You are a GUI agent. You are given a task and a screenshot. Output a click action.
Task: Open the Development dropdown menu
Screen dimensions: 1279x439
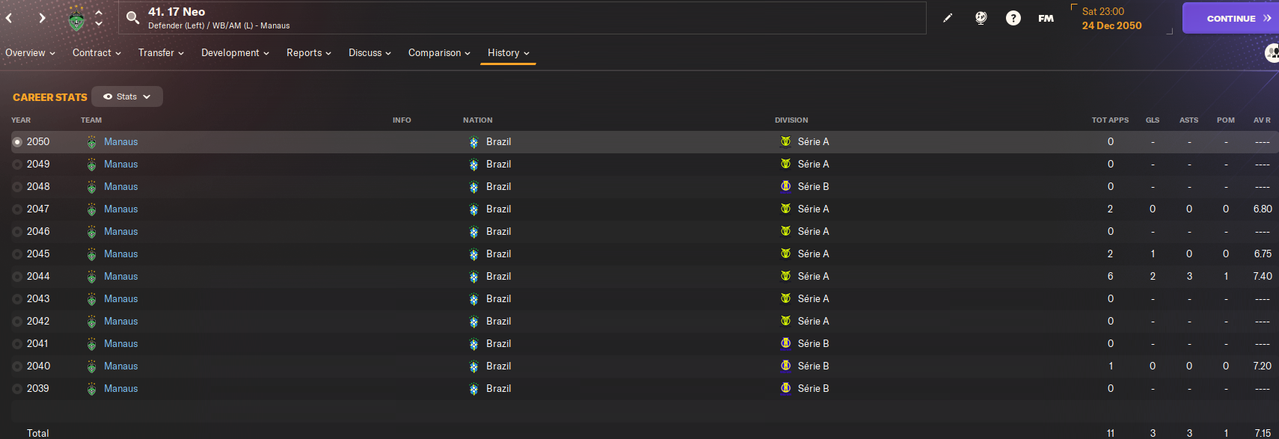pyautogui.click(x=235, y=53)
